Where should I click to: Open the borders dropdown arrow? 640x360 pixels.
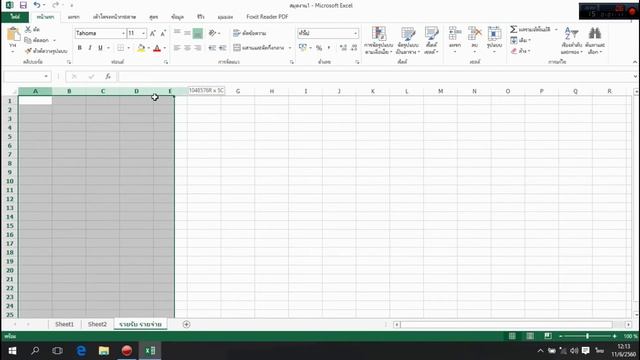point(129,48)
